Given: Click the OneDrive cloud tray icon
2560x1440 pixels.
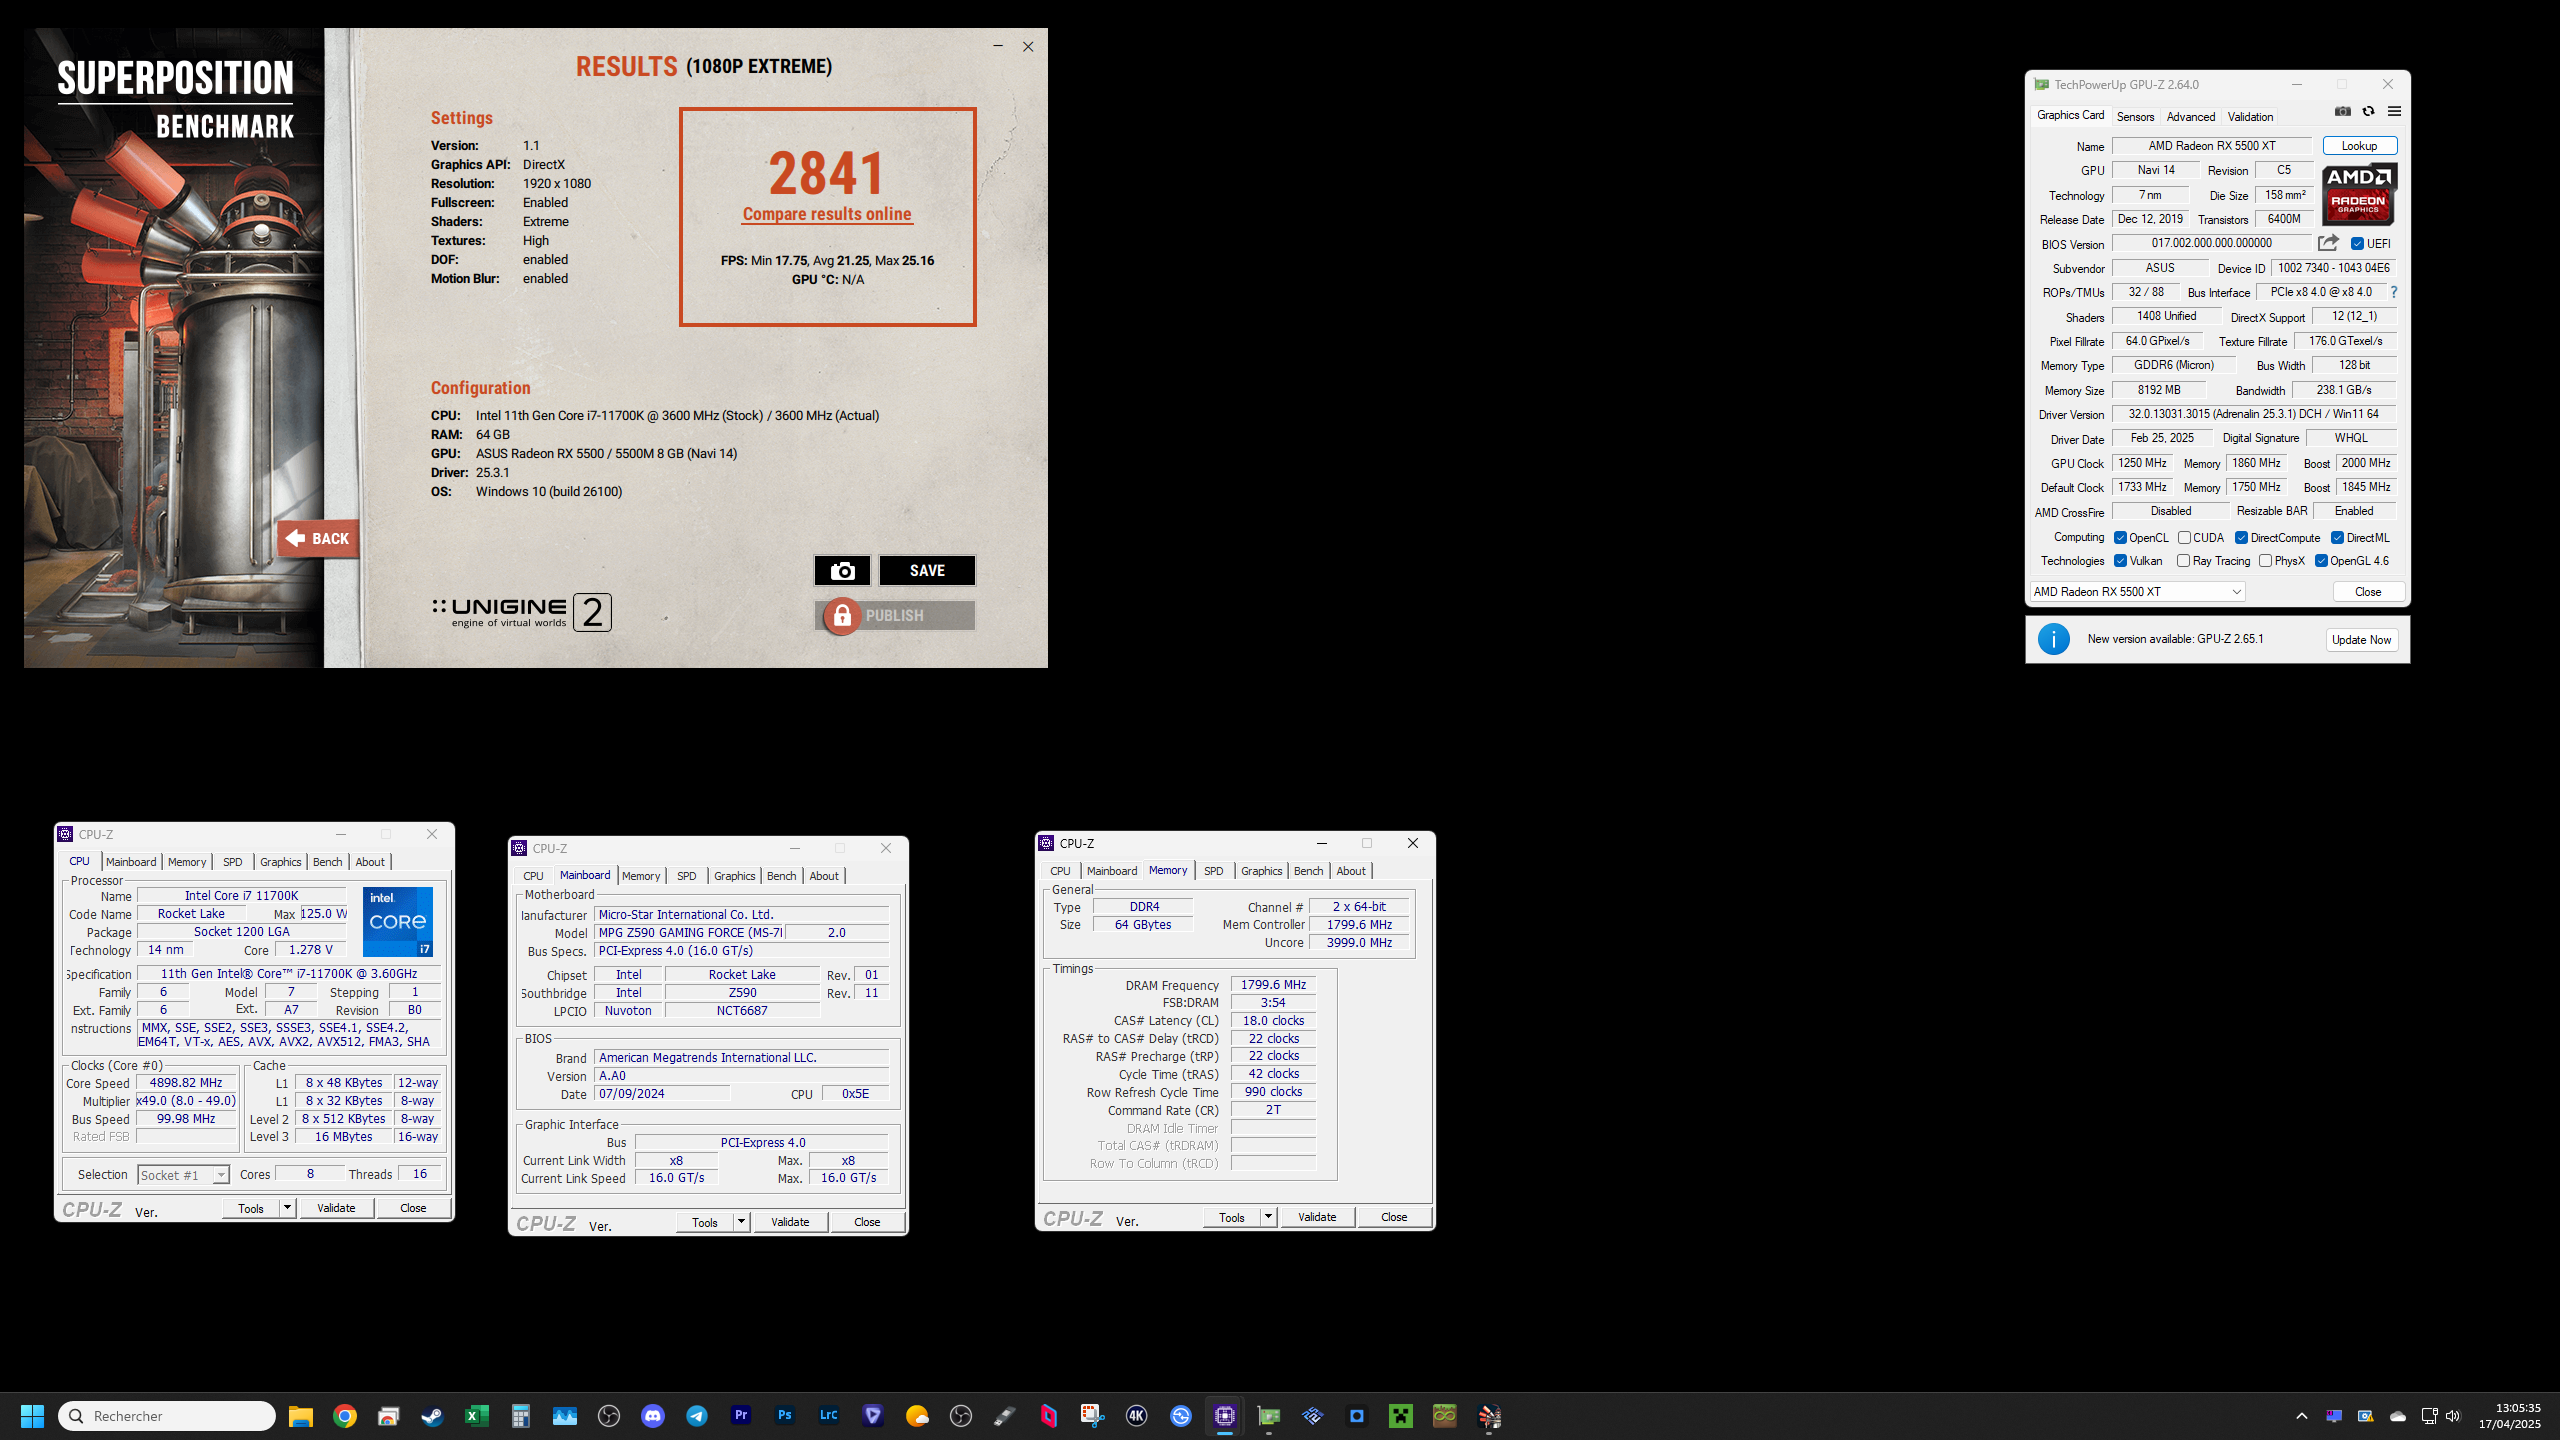Looking at the screenshot, I should point(2398,1416).
